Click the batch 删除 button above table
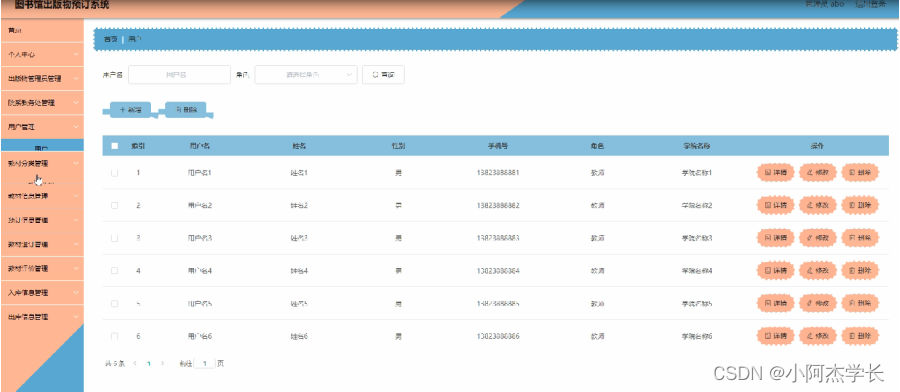The height and width of the screenshot is (392, 900). (186, 110)
